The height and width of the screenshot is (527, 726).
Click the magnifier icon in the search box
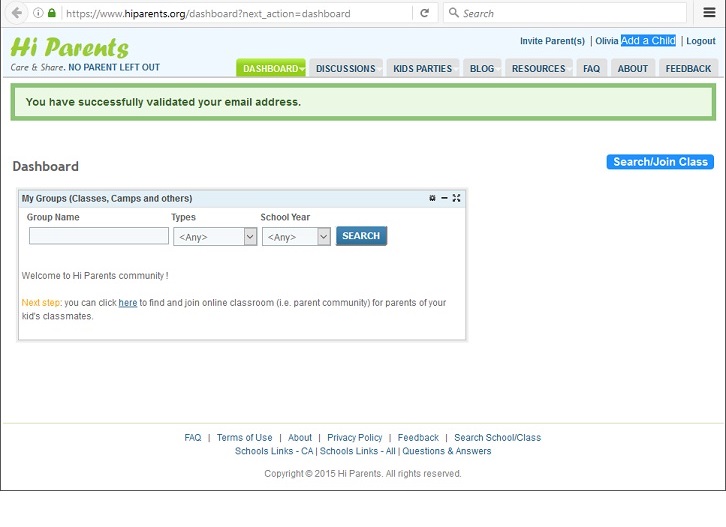tap(454, 13)
